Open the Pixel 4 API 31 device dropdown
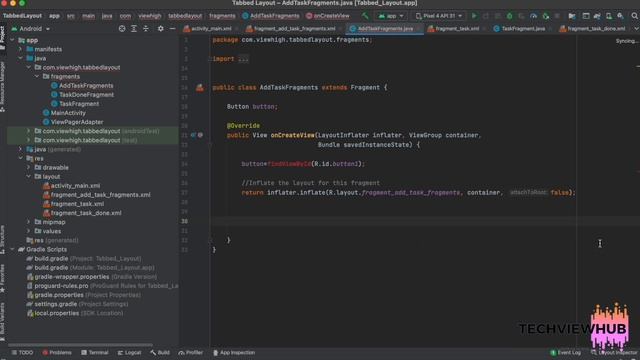640x360 pixels. pyautogui.click(x=439, y=16)
